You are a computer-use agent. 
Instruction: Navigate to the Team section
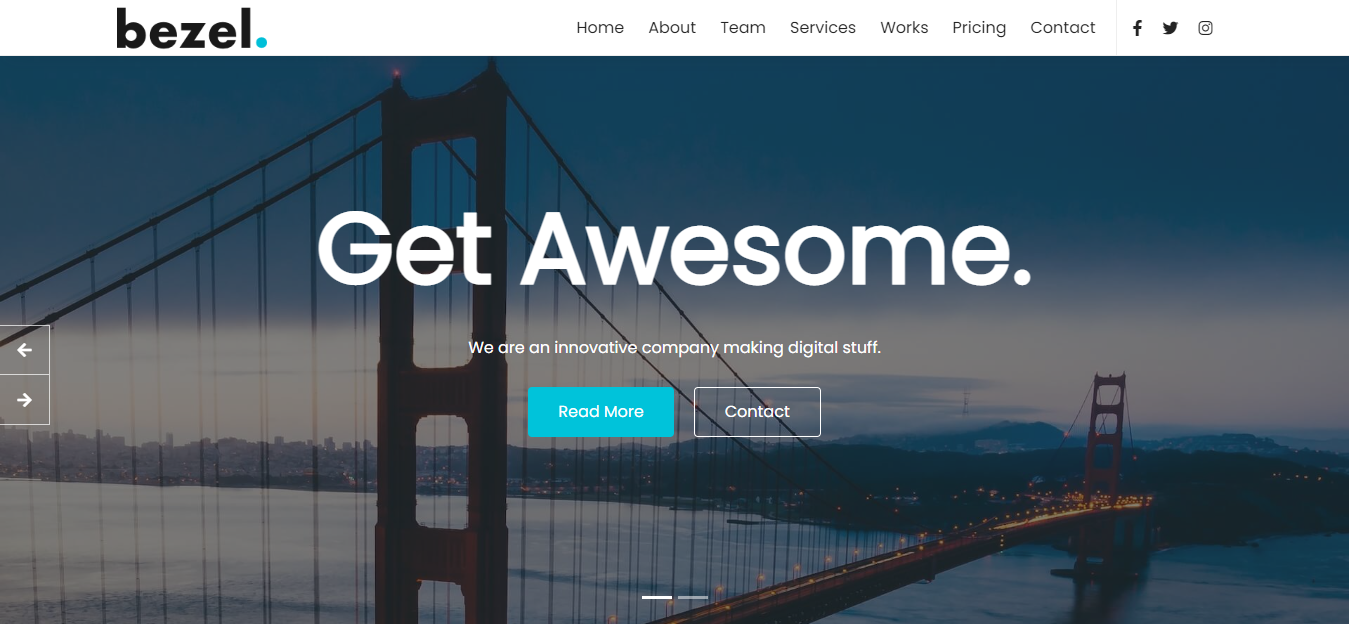point(743,28)
